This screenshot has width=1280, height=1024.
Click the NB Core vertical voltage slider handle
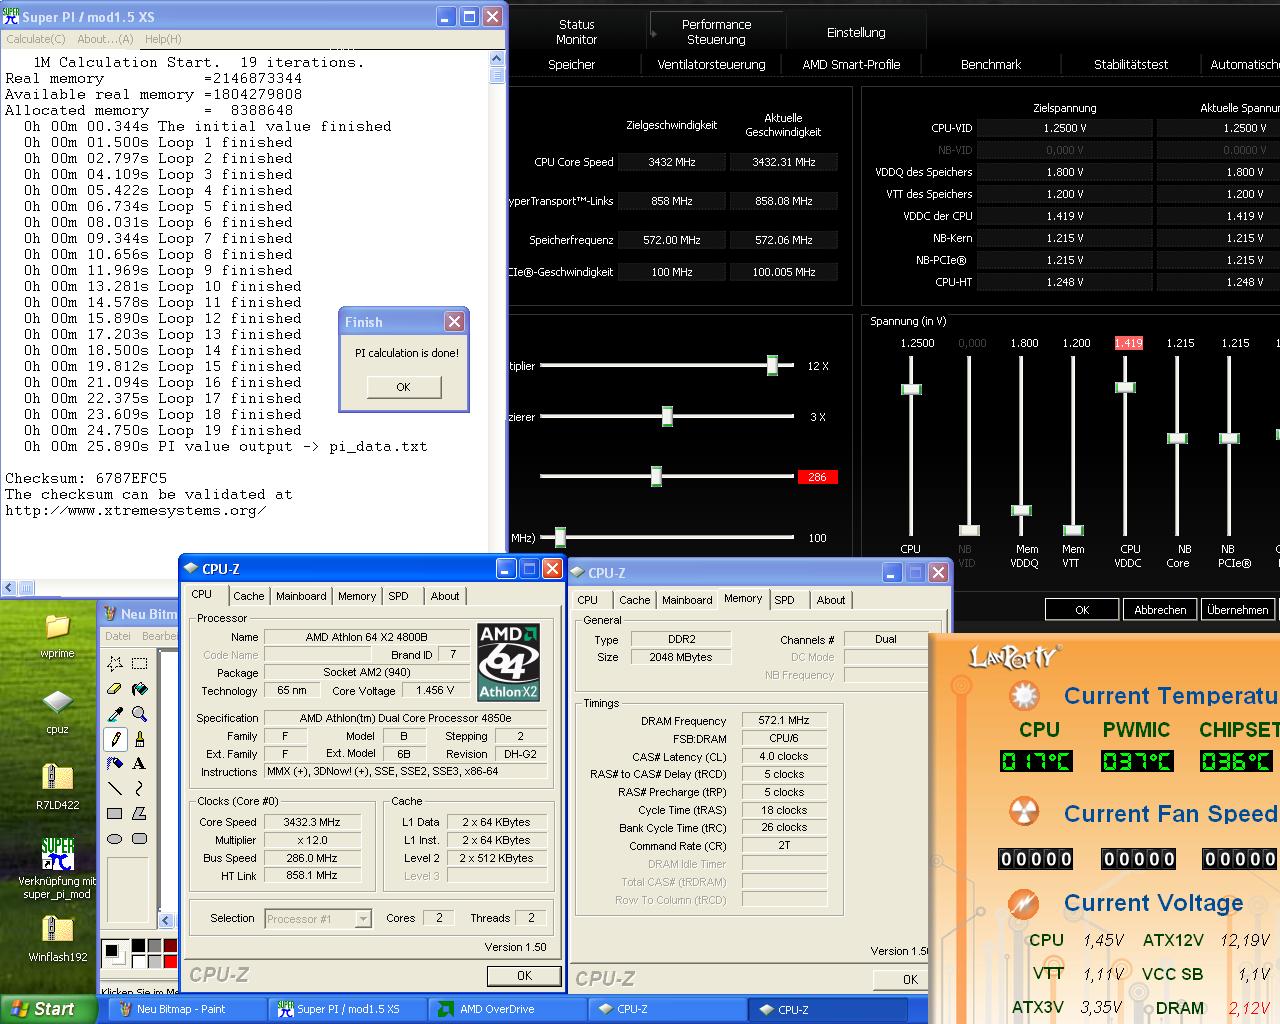[x=1177, y=438]
